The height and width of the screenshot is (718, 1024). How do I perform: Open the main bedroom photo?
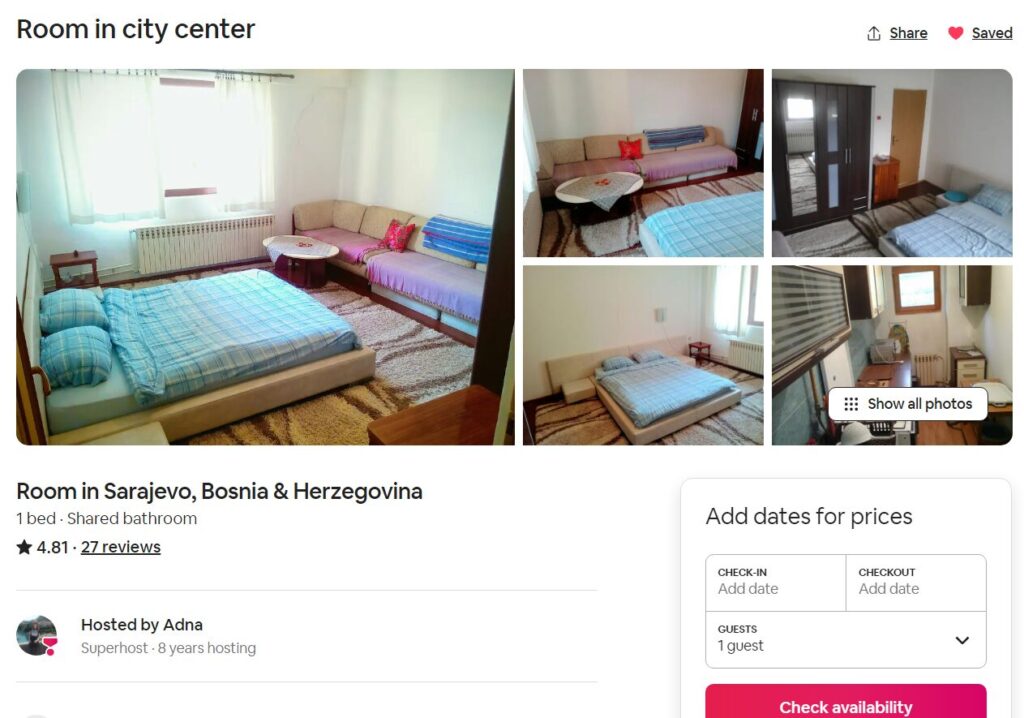[265, 257]
